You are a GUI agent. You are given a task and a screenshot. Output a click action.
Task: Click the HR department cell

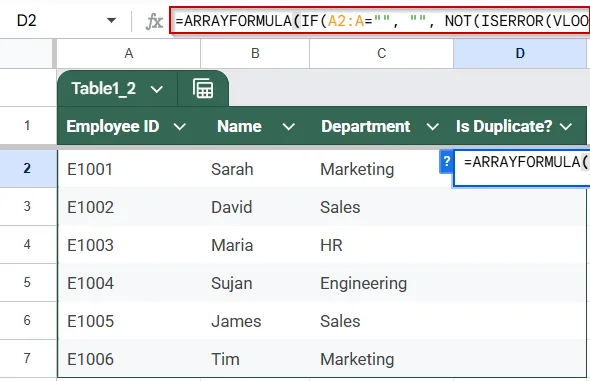pyautogui.click(x=382, y=245)
